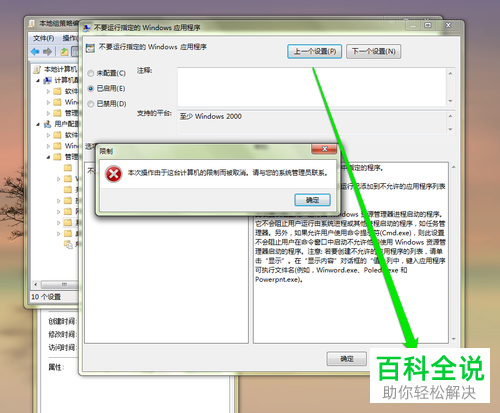Screen dimensions: 500x413
Task: Select the 软件 folder under 计算机配置
Action: [57, 91]
